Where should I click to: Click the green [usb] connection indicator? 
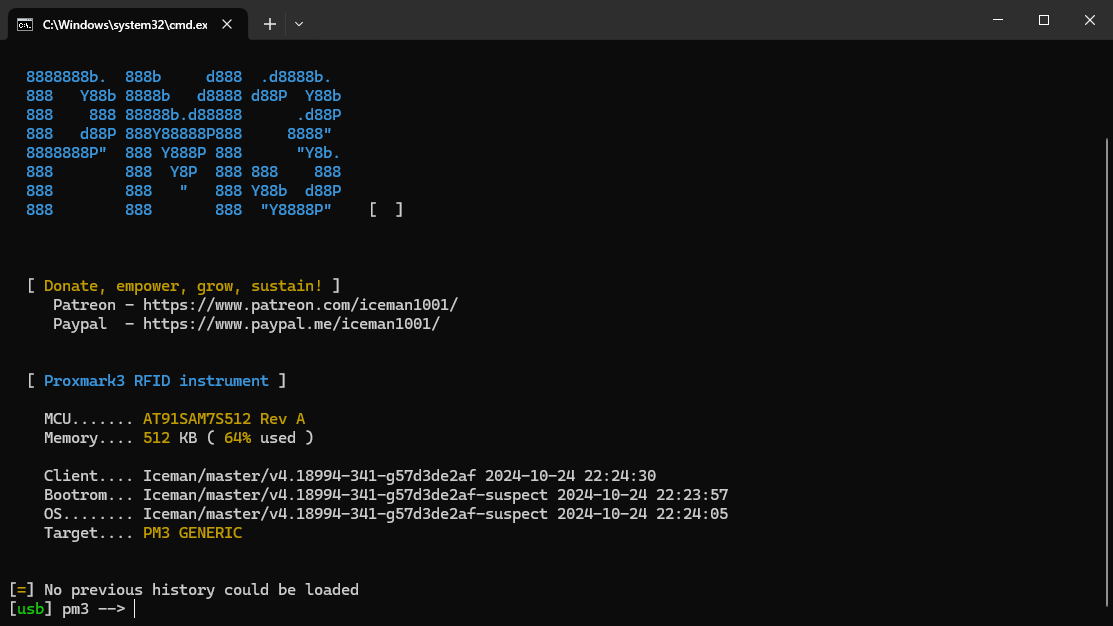tap(31, 609)
